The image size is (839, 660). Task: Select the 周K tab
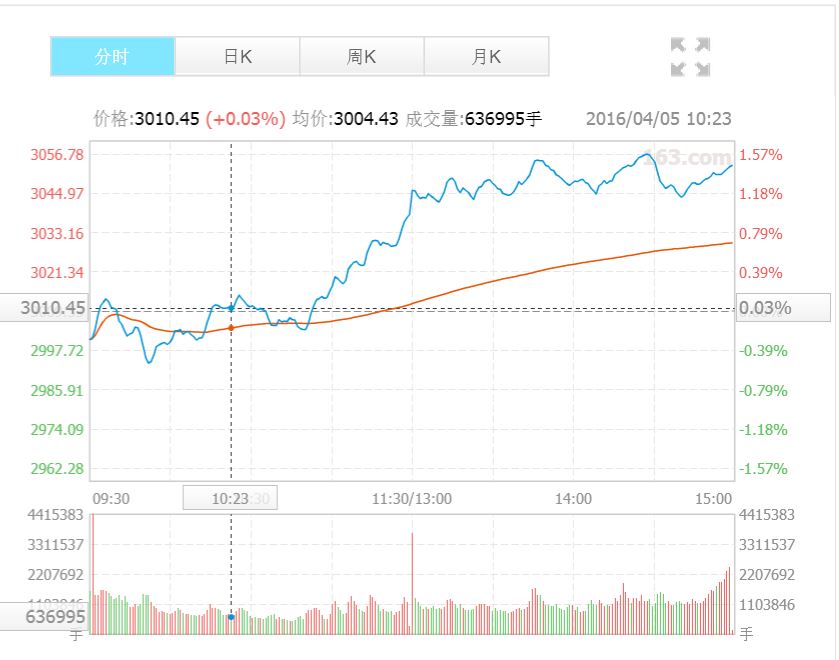(361, 57)
